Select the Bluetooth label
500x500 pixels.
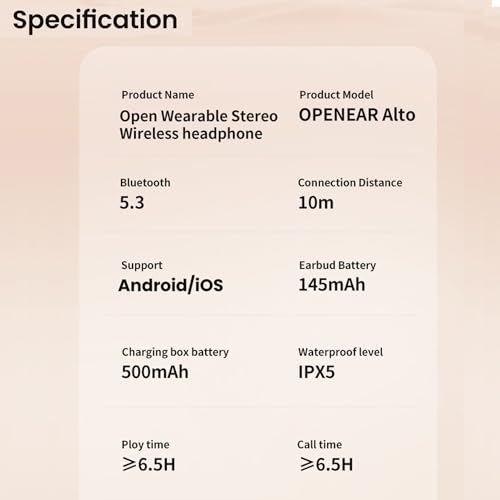[x=145, y=183]
